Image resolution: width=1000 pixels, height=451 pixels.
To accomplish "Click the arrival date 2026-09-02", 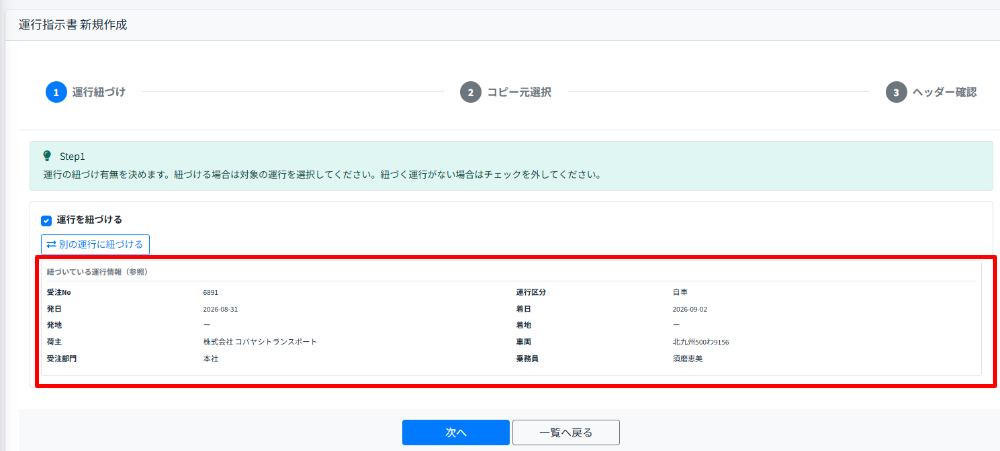I will (690, 309).
